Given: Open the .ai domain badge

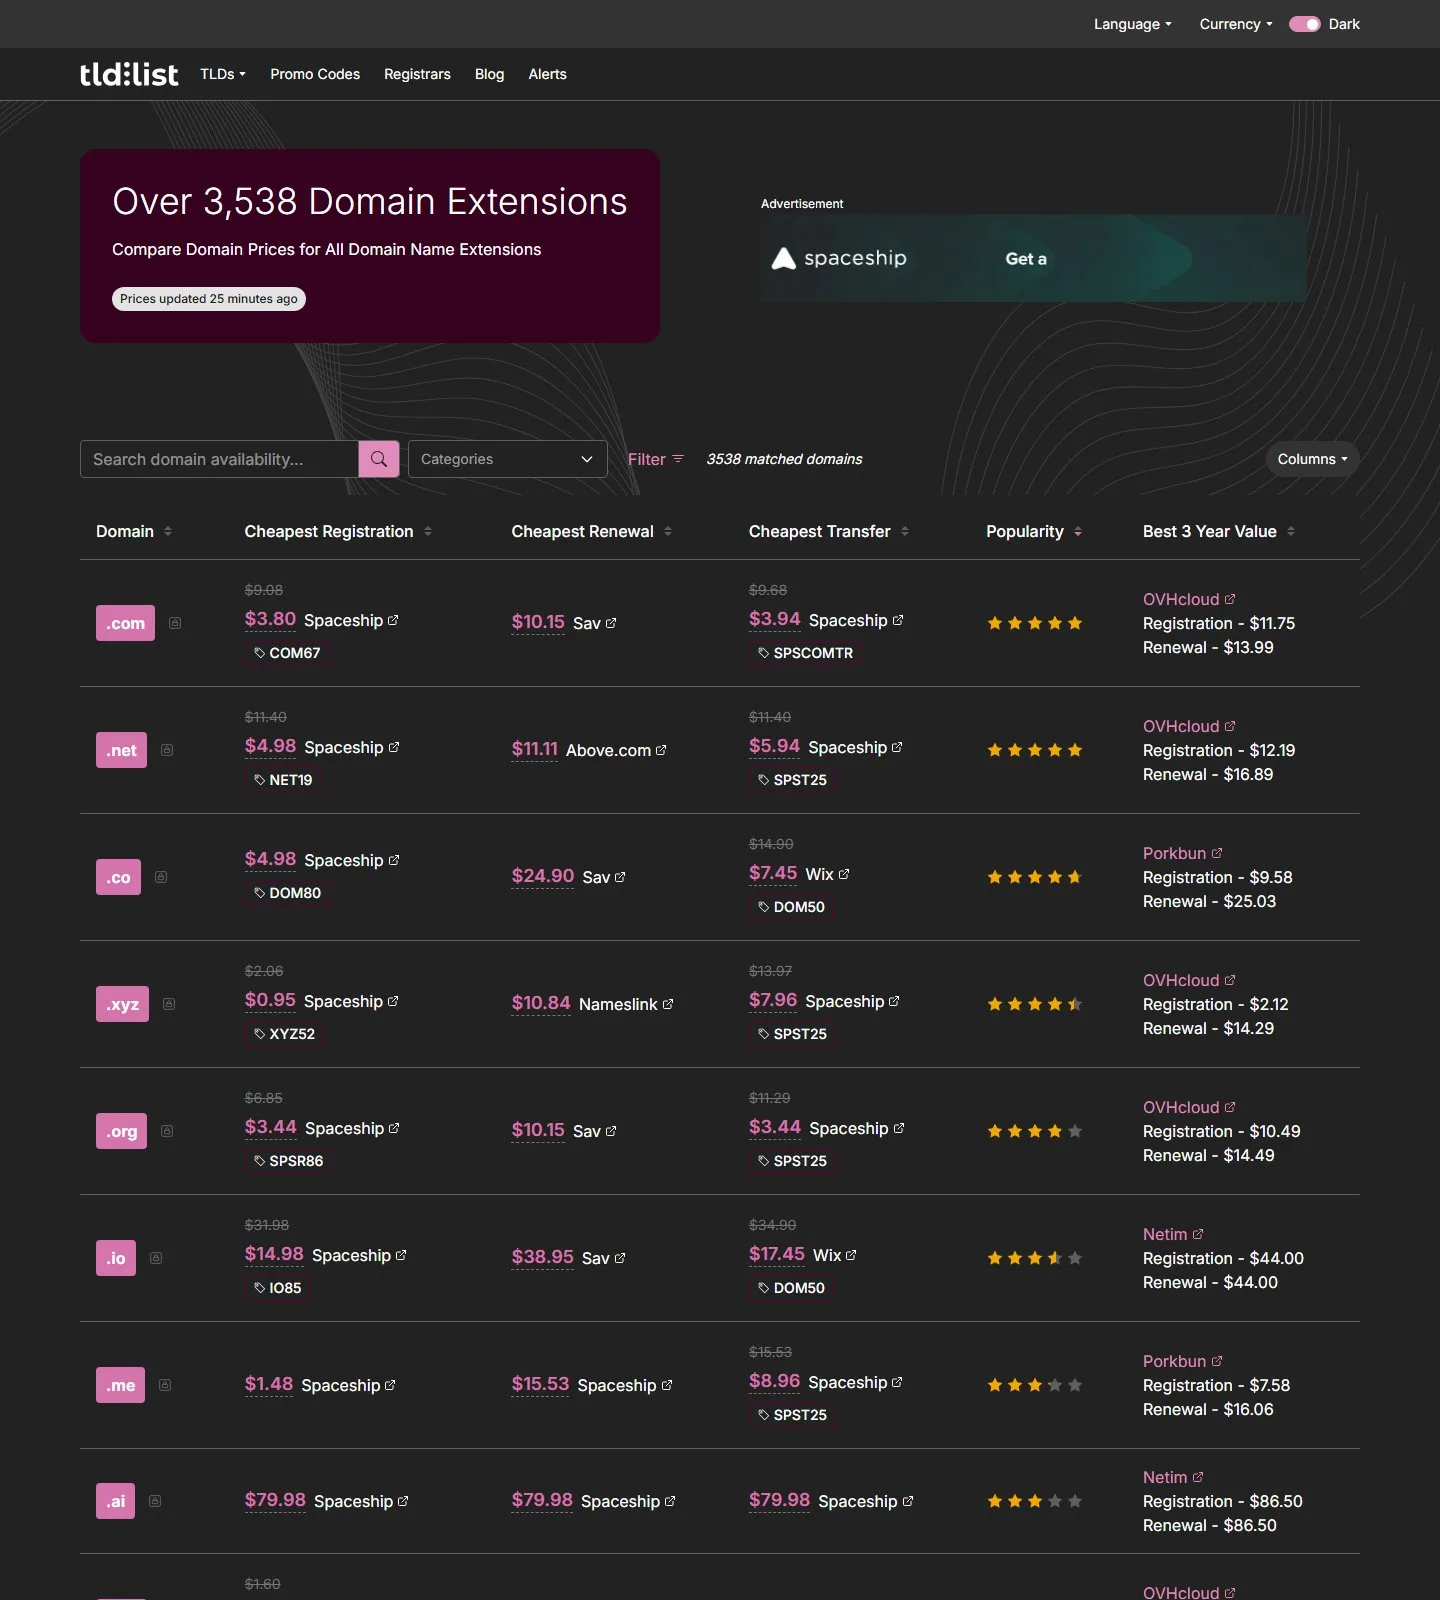Looking at the screenshot, I should coord(115,1501).
